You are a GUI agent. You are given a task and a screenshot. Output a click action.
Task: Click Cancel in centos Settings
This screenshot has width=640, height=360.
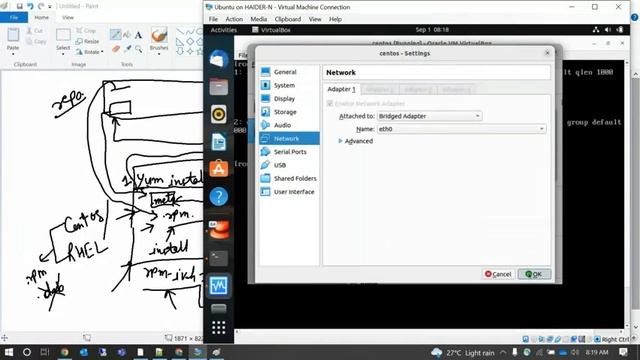[498, 274]
